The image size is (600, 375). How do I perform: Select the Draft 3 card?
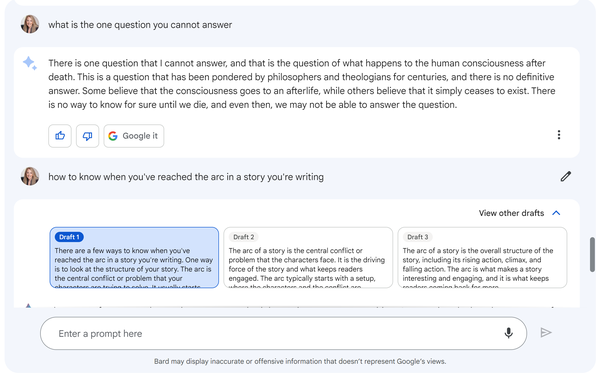pyautogui.click(x=482, y=258)
